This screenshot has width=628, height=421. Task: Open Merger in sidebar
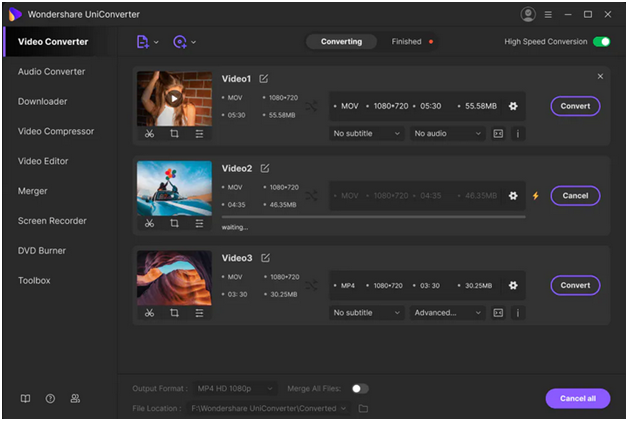[x=32, y=191]
